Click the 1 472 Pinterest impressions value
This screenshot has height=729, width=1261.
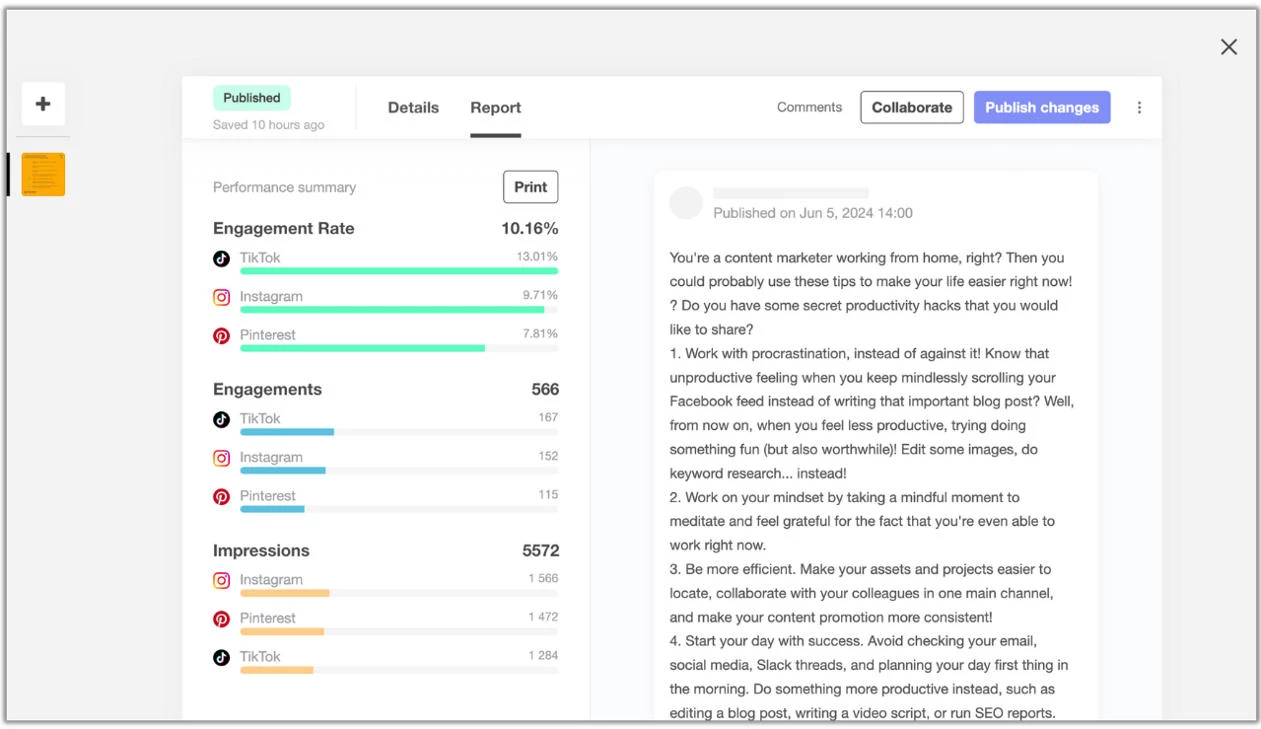[543, 617]
